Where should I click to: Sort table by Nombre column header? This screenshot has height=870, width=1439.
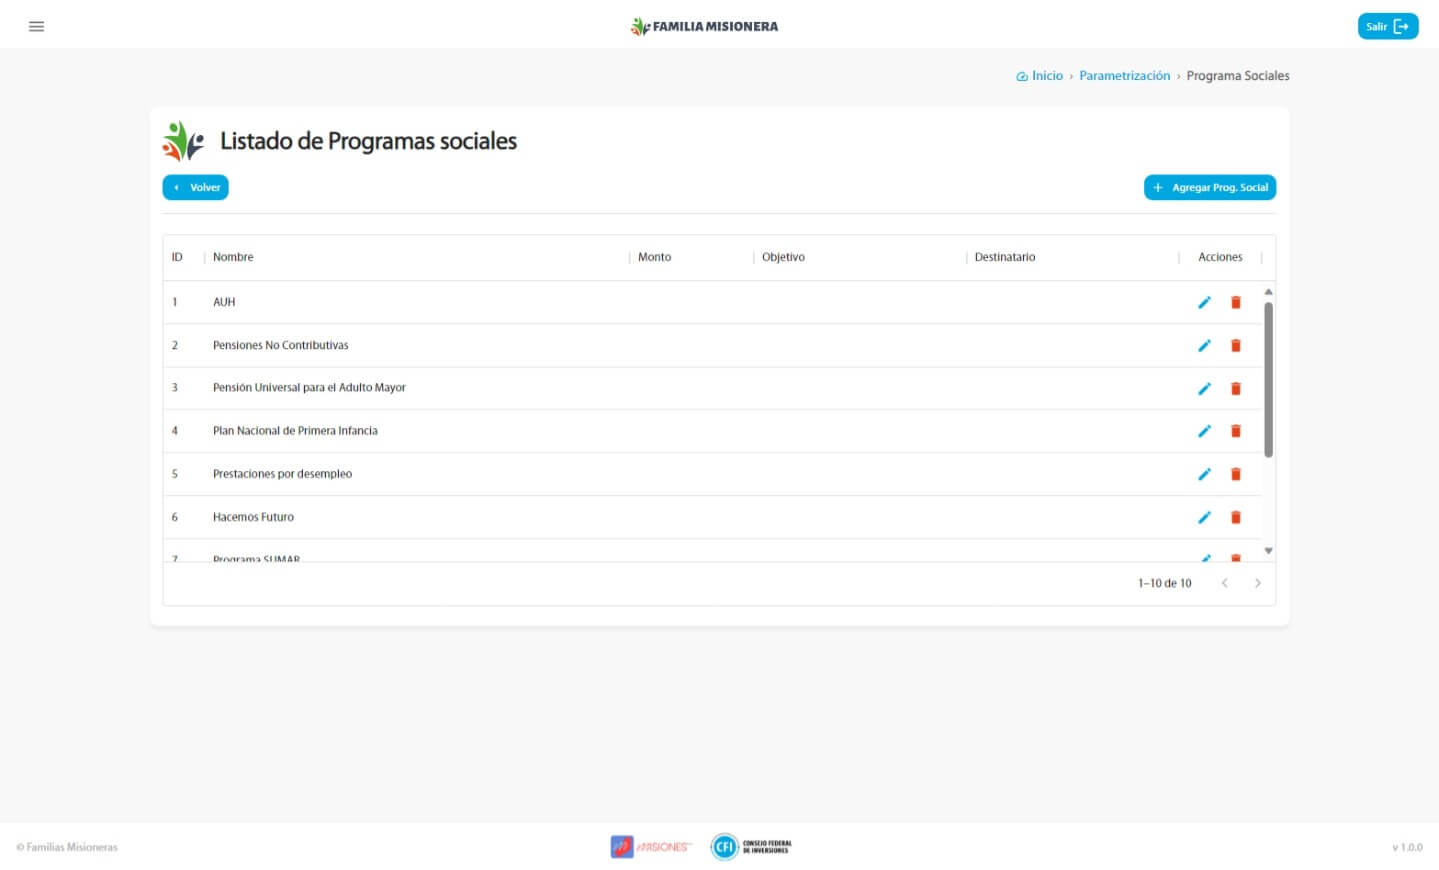[233, 257]
